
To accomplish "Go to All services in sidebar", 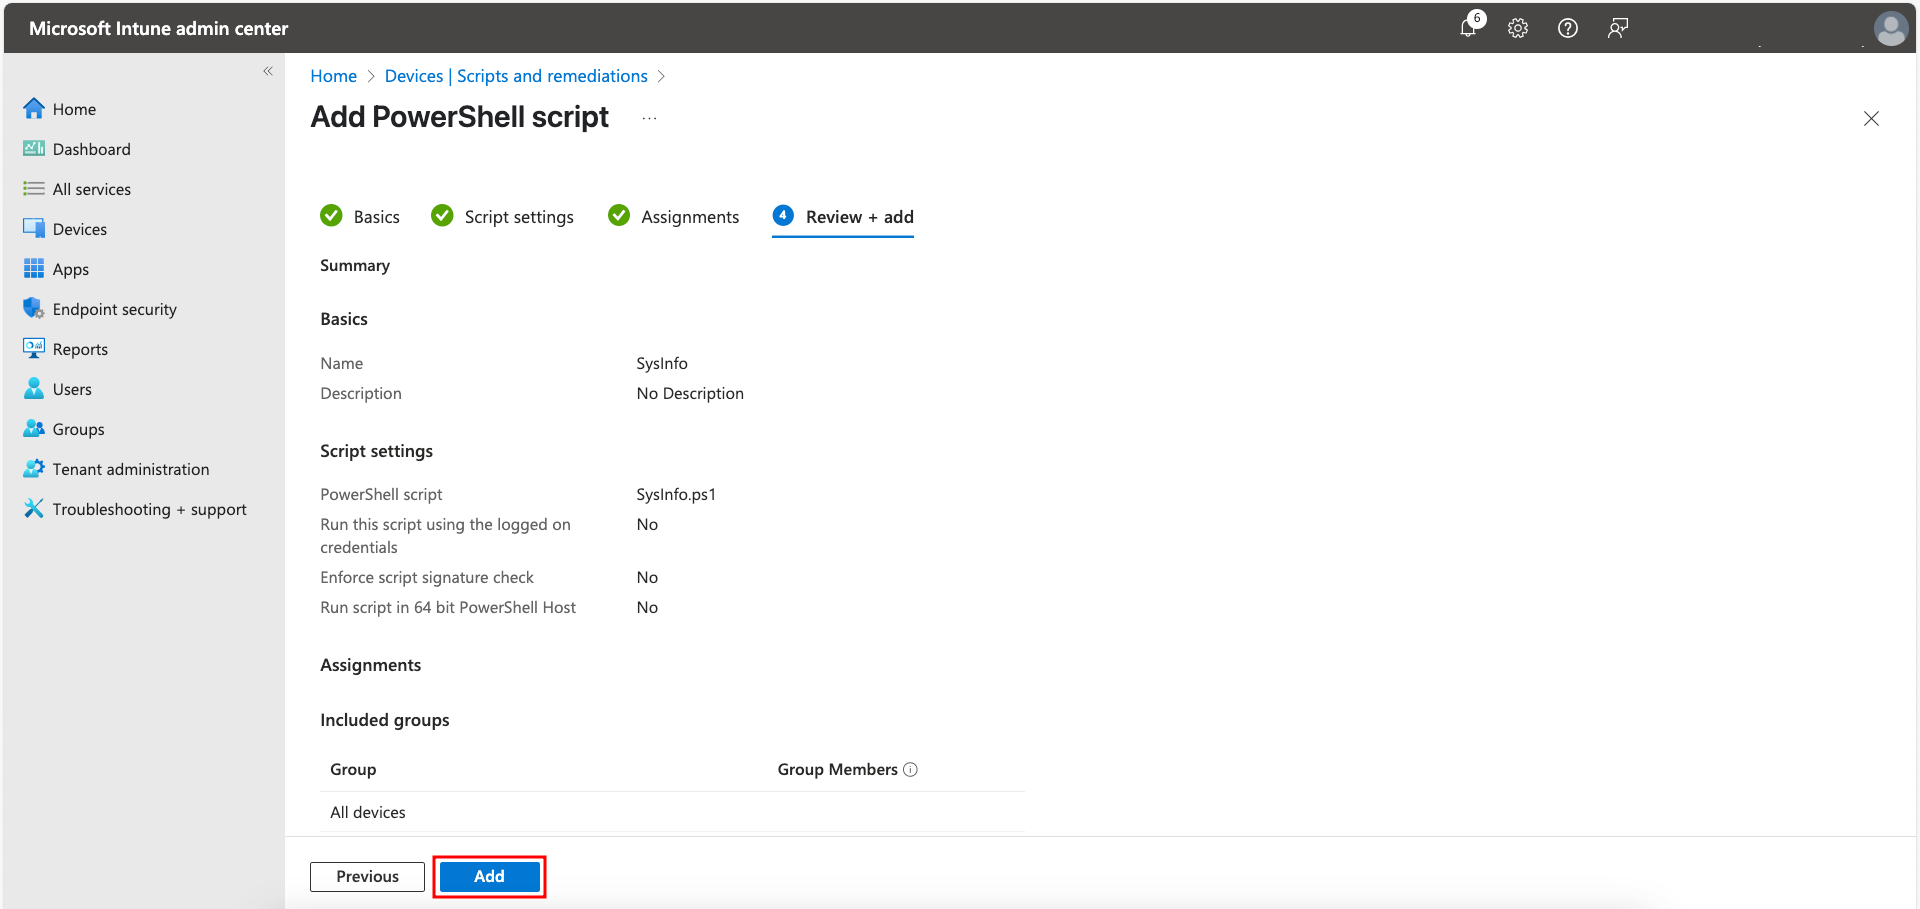I will coord(92,189).
